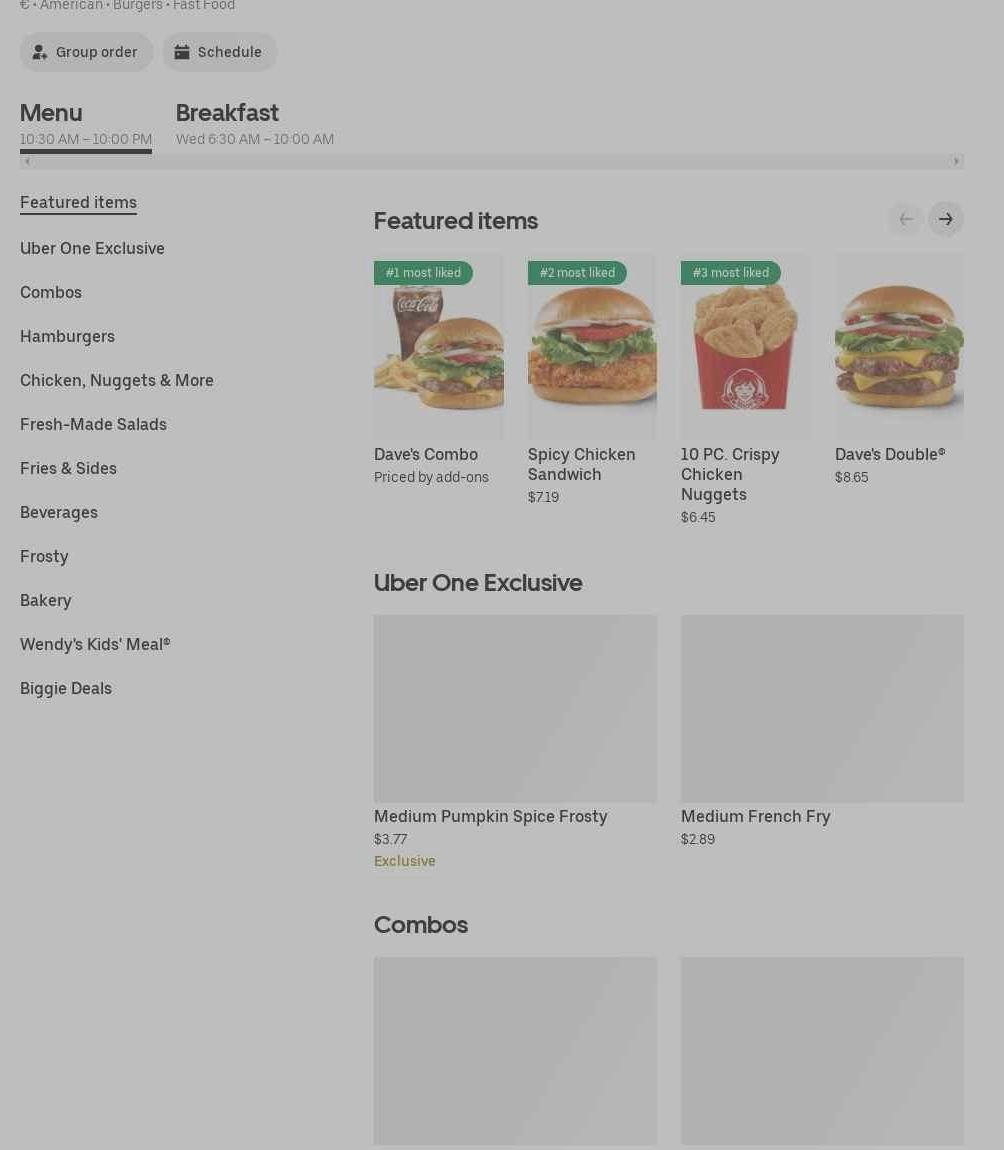This screenshot has width=1004, height=1150.
Task: Open the Medium French Fry item
Action: tap(822, 731)
